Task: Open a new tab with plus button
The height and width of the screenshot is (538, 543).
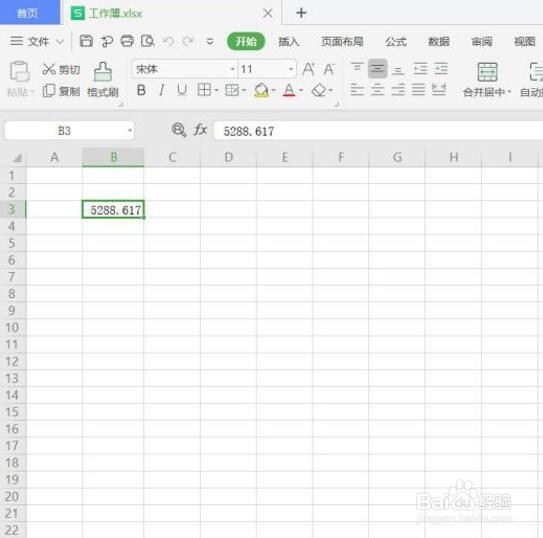Action: (301, 13)
